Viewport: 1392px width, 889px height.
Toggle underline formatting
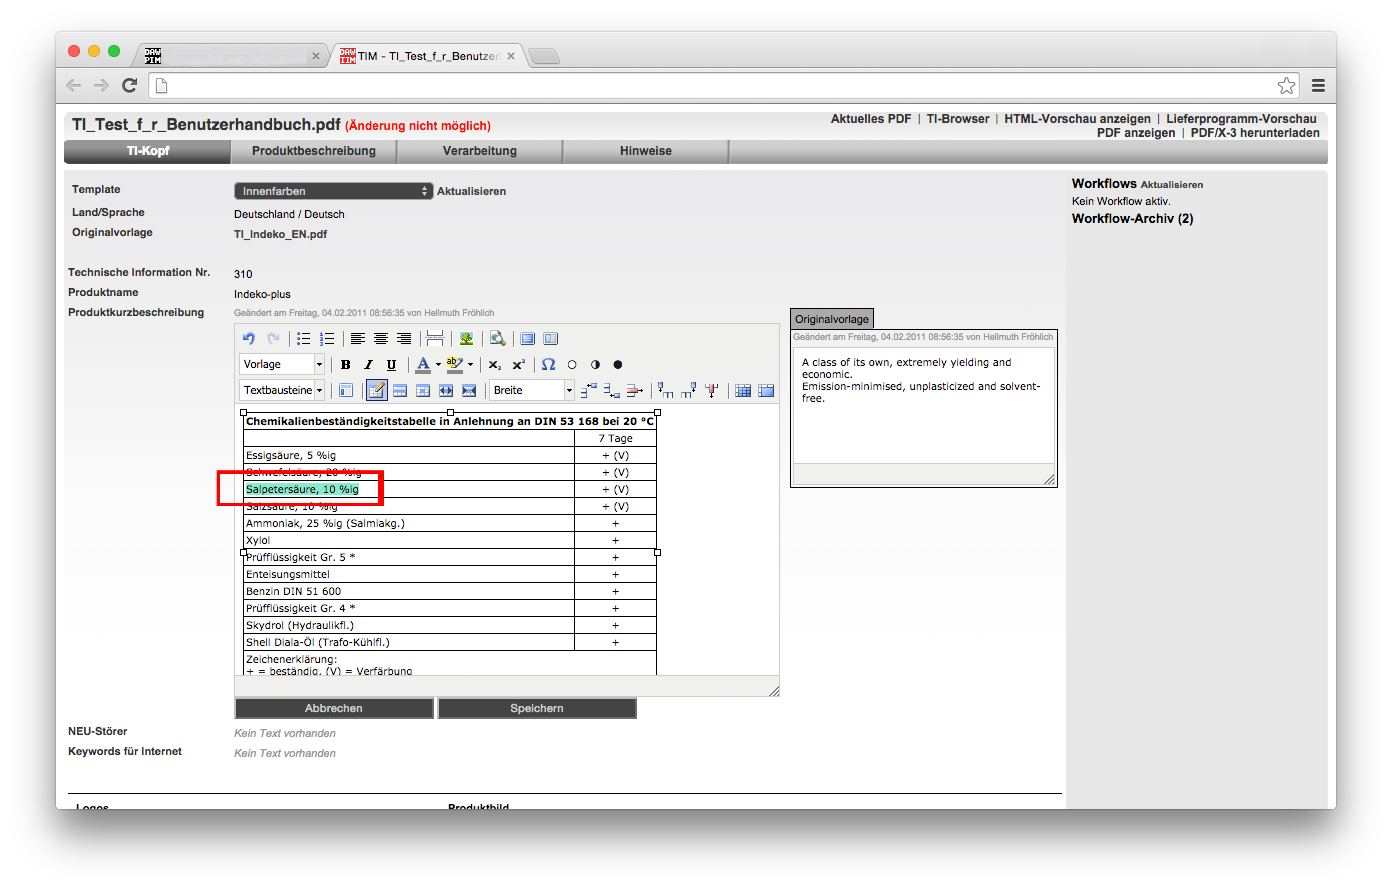391,365
